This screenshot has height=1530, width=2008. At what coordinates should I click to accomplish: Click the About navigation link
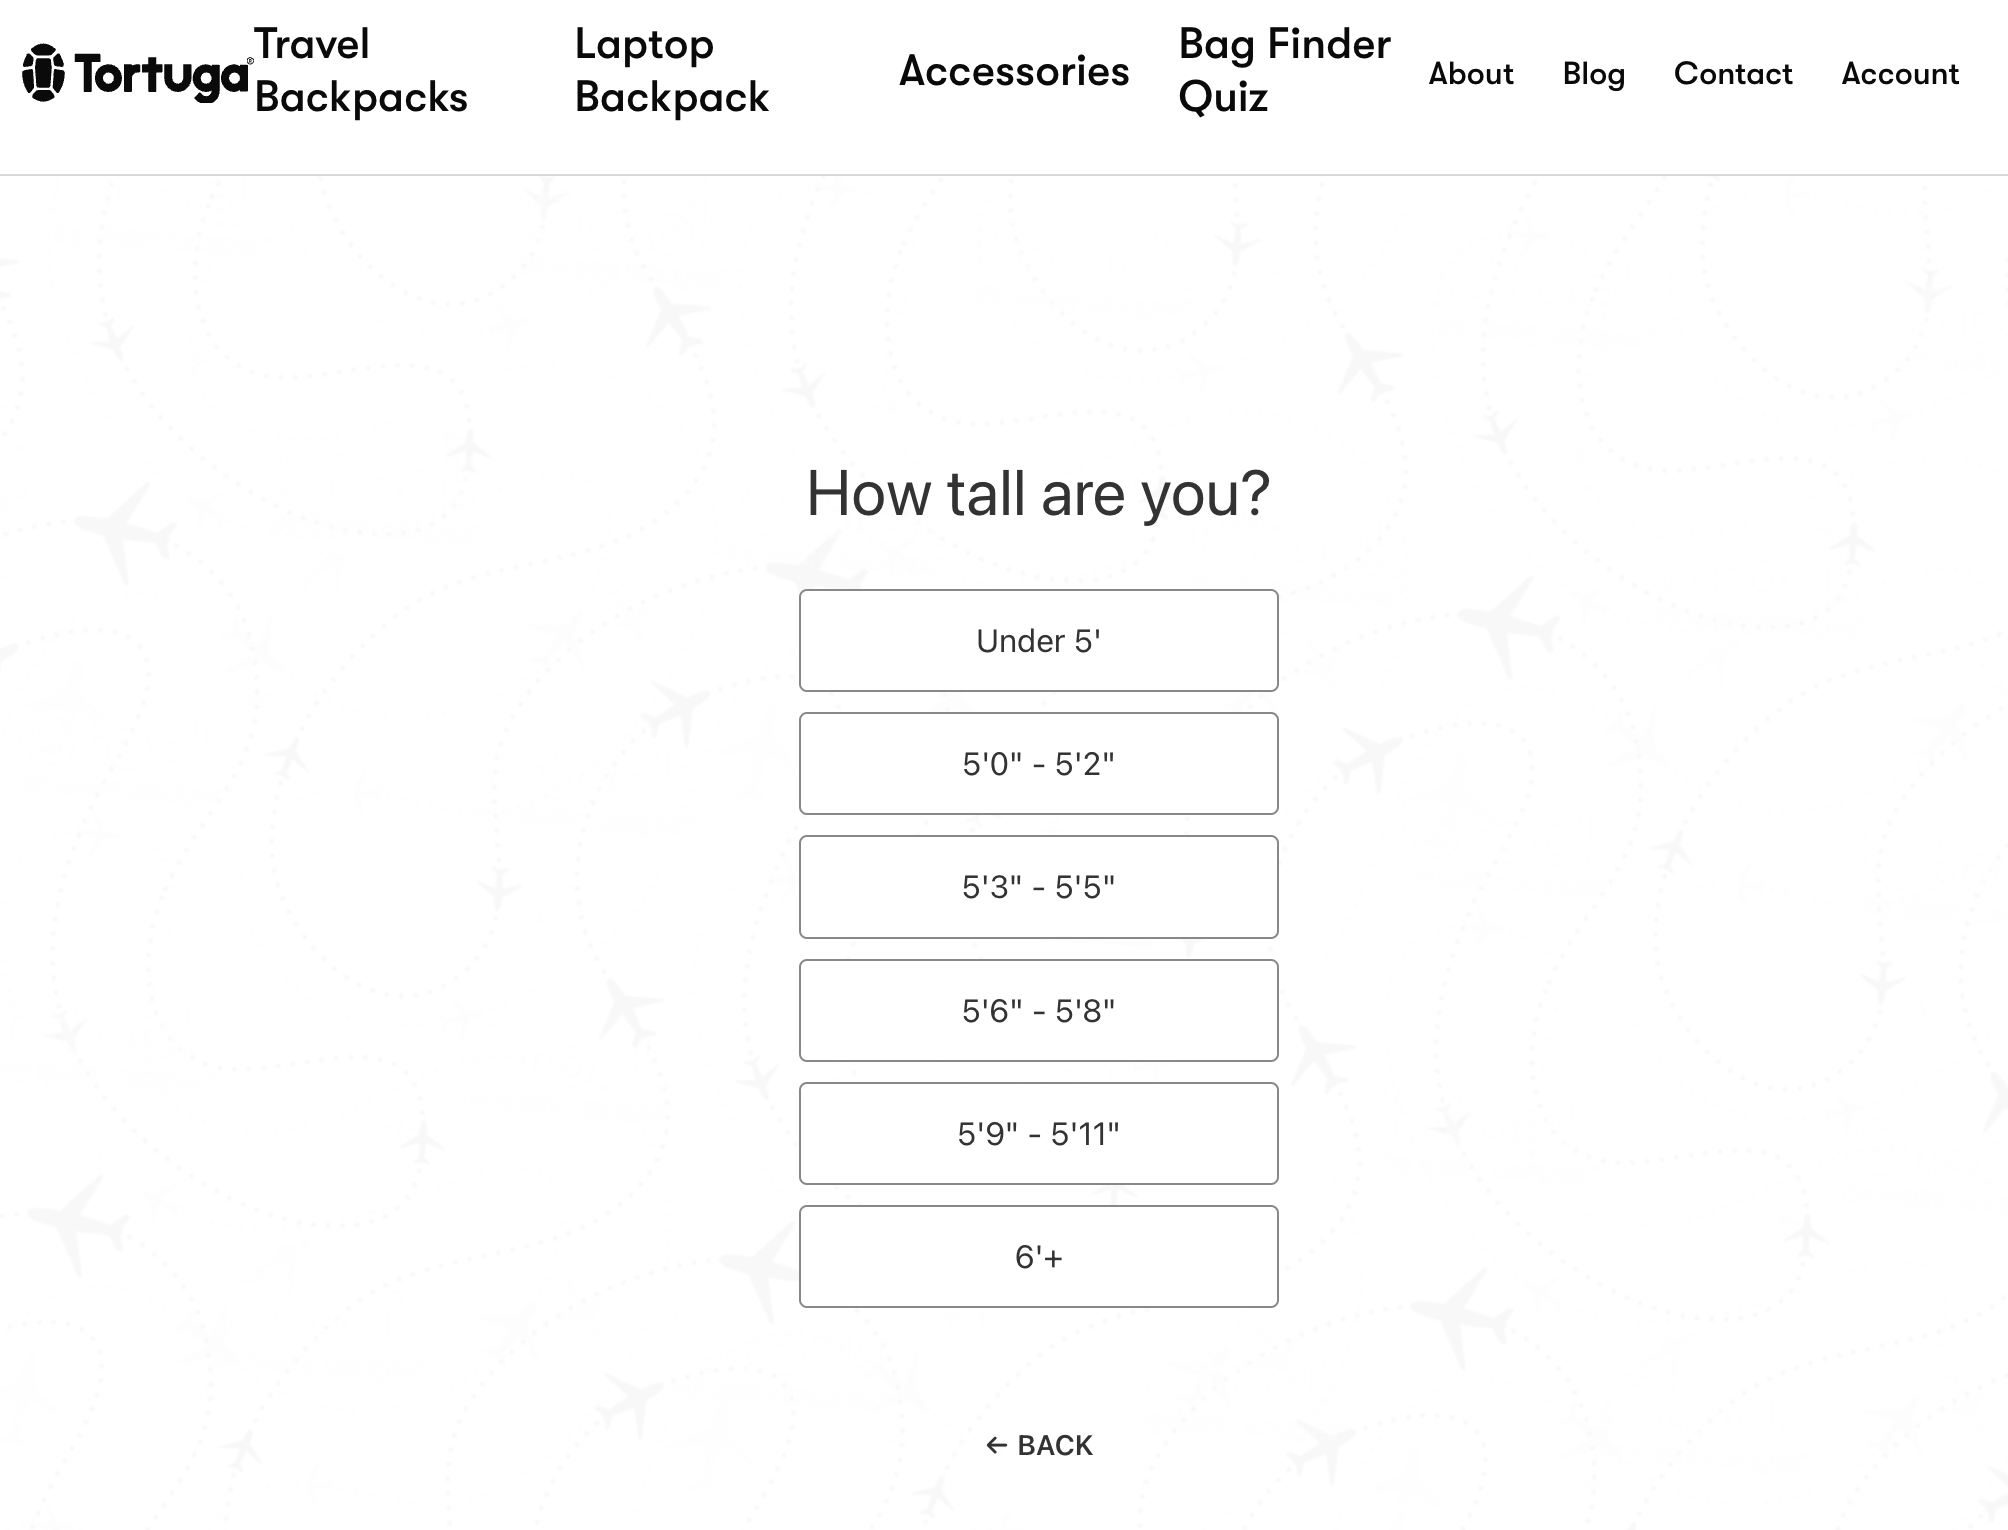click(1470, 72)
